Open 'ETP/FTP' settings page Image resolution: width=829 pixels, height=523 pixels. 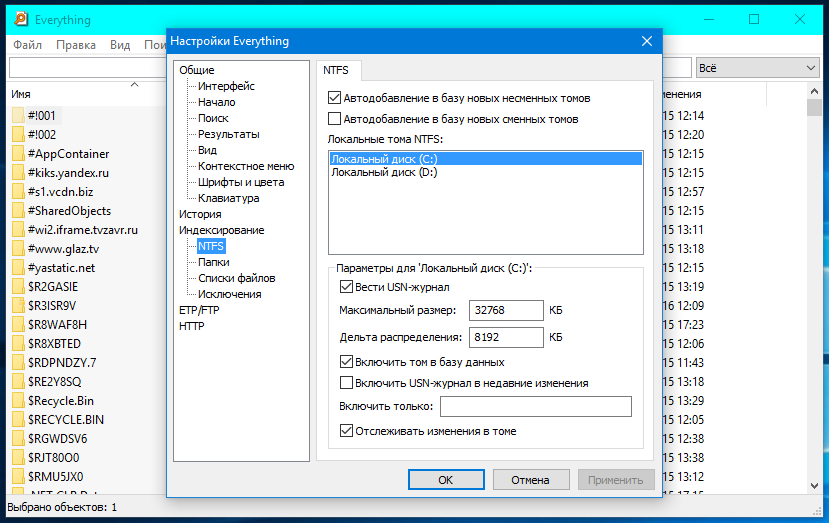pyautogui.click(x=199, y=310)
